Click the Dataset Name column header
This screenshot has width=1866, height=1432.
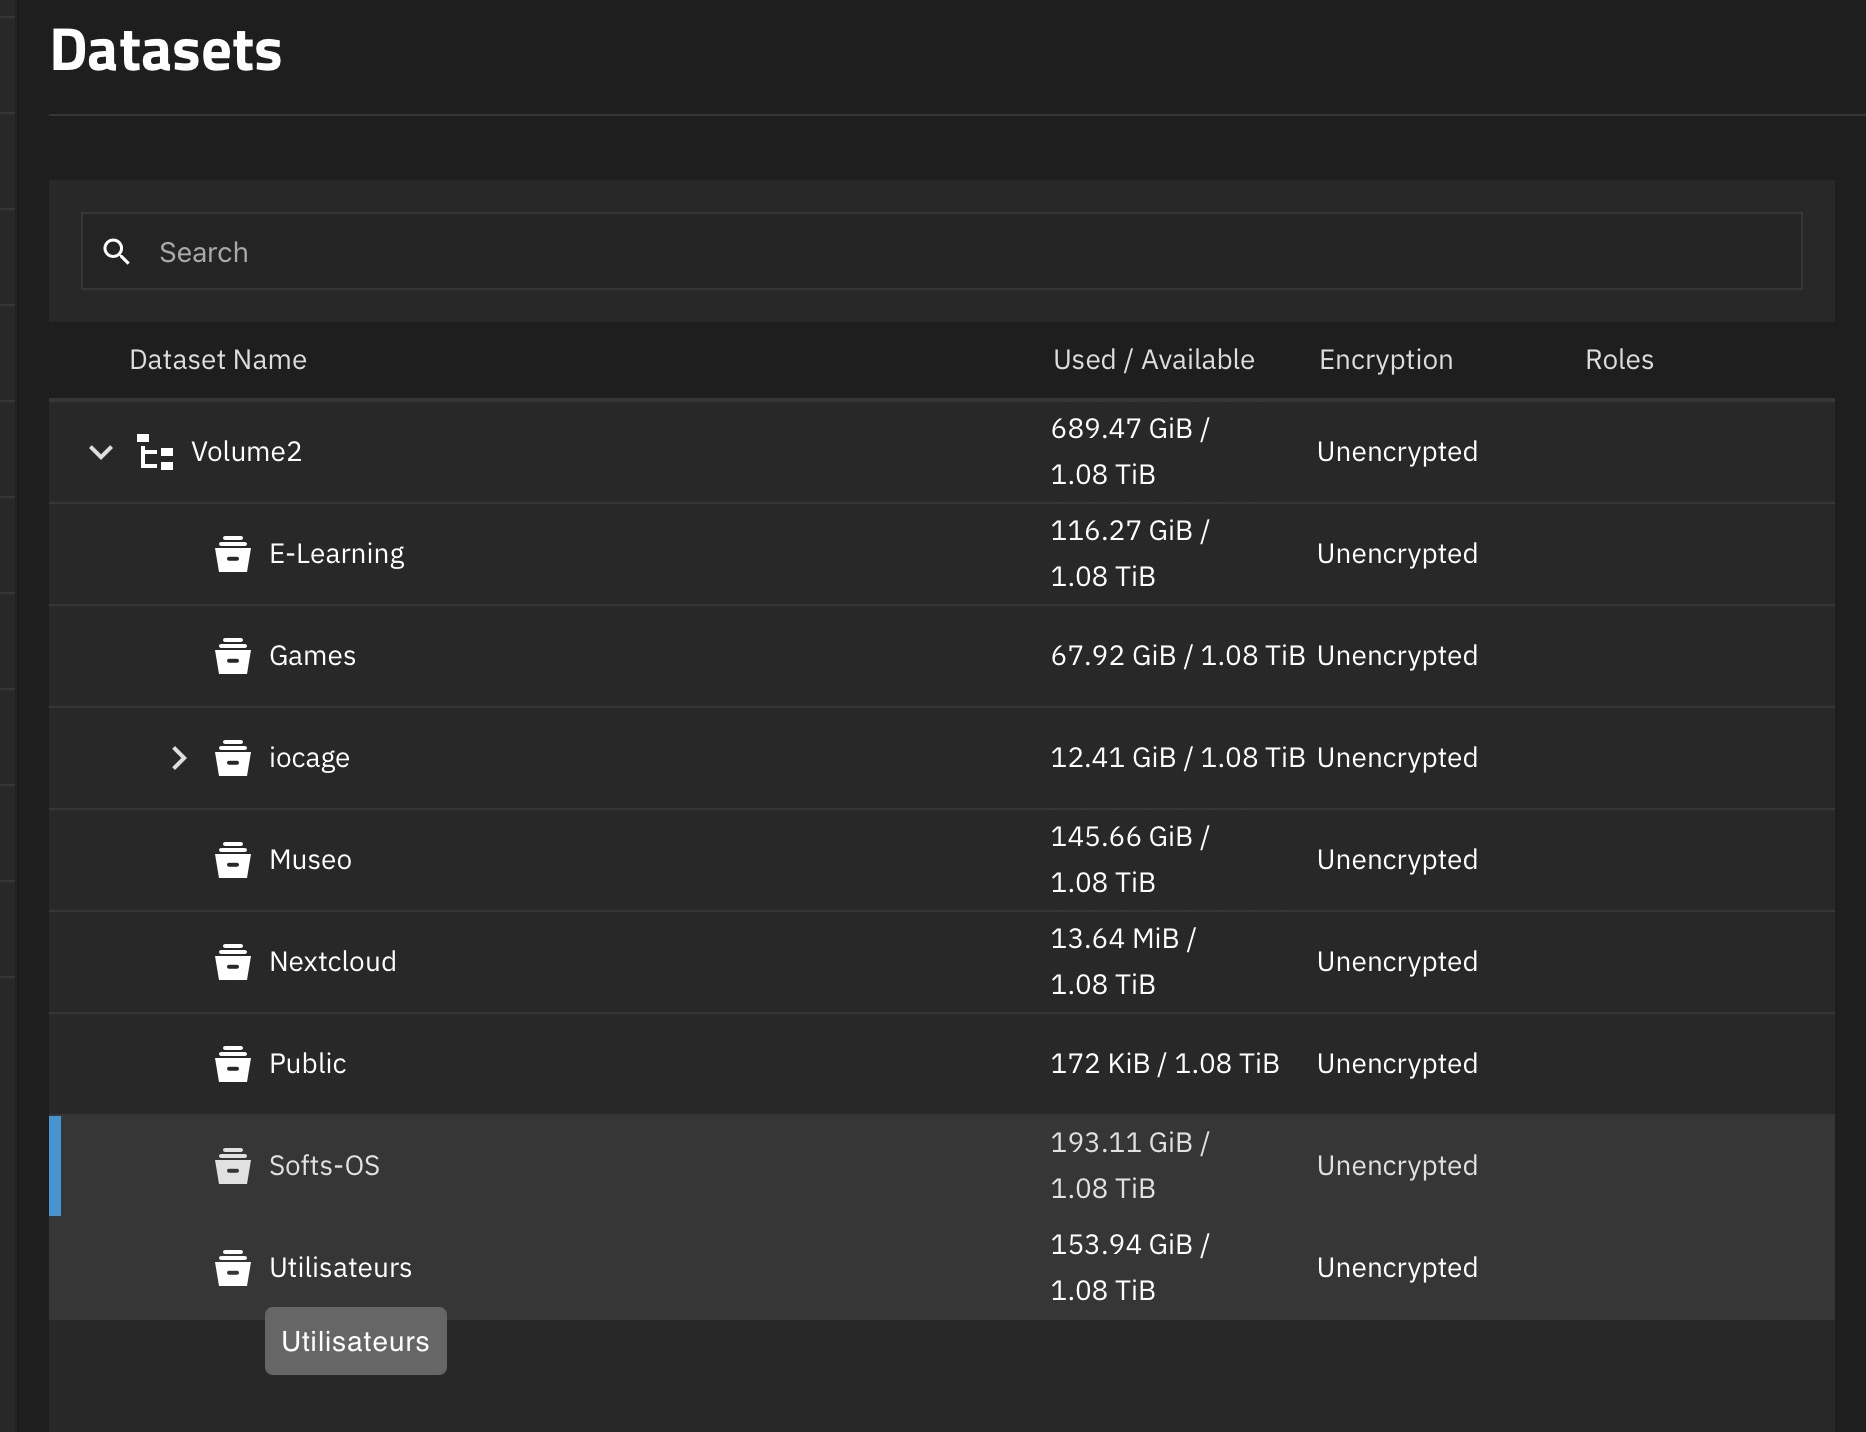(x=218, y=360)
